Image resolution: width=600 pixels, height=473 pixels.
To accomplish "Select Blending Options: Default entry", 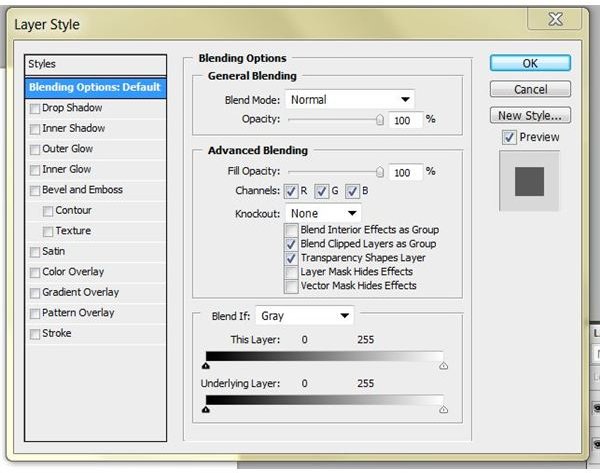I will point(95,88).
